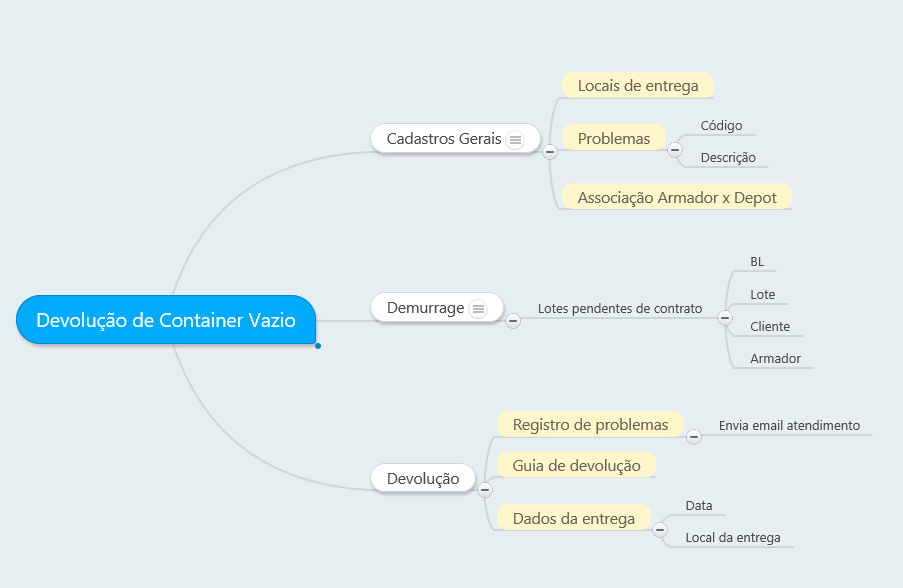Click the Local da entrega subtopic
This screenshot has height=588, width=903.
coord(733,538)
